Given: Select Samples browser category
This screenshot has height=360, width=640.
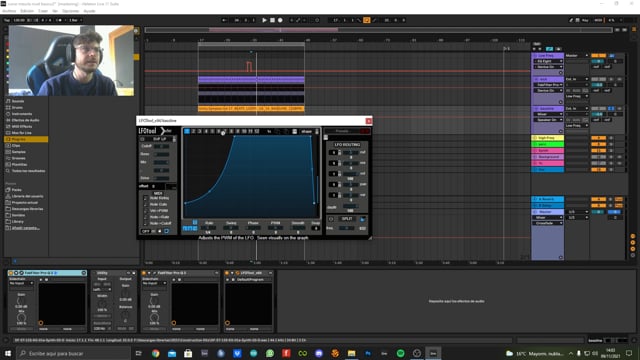Looking at the screenshot, I should click(18, 152).
